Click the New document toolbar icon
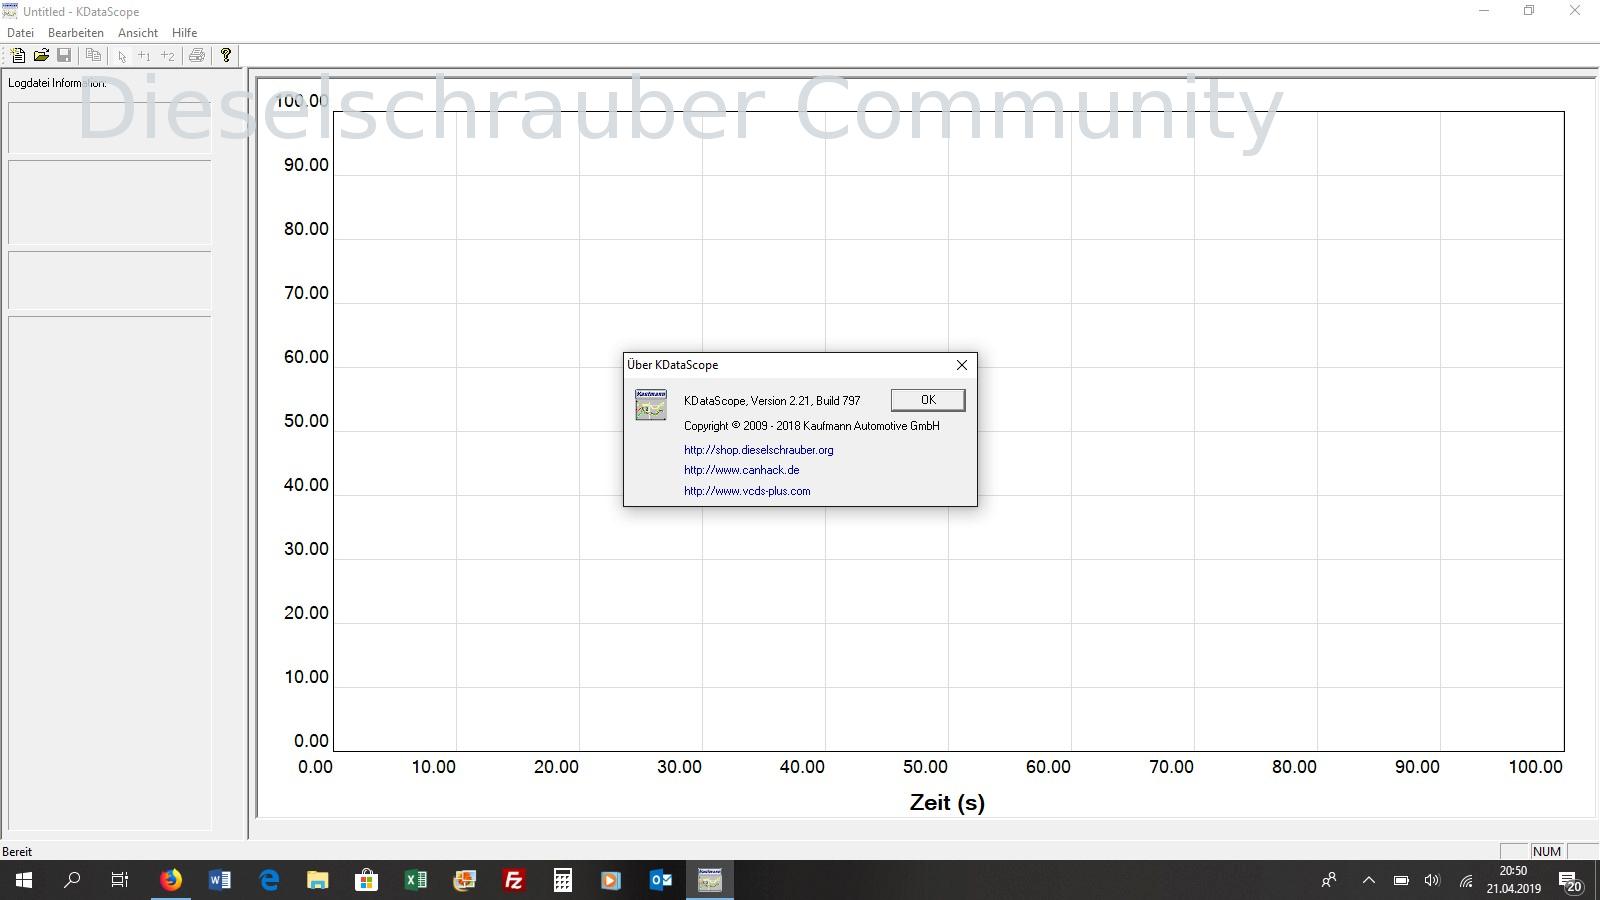 coord(18,56)
